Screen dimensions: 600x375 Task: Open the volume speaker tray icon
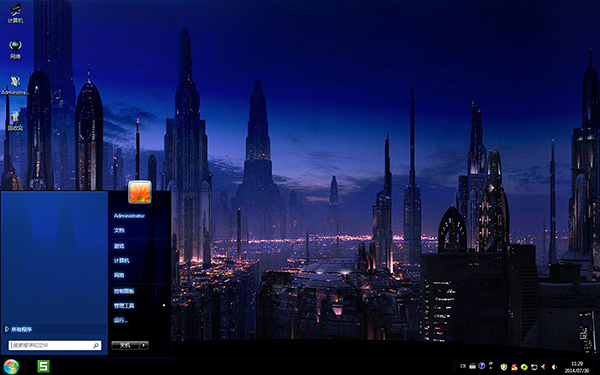point(554,367)
